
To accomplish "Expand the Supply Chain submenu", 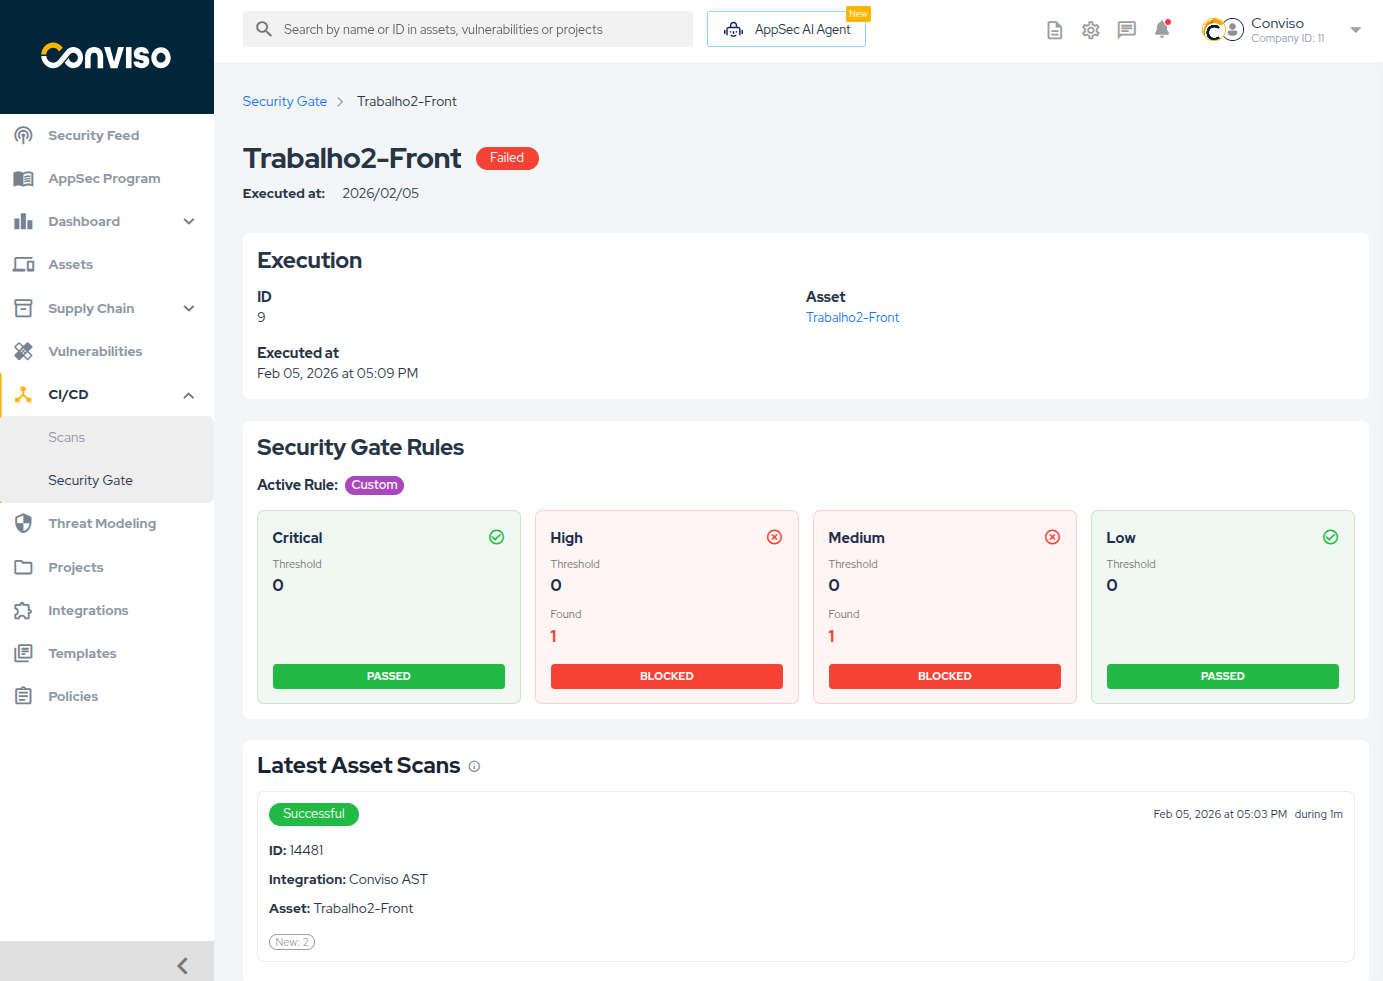I will 189,309.
